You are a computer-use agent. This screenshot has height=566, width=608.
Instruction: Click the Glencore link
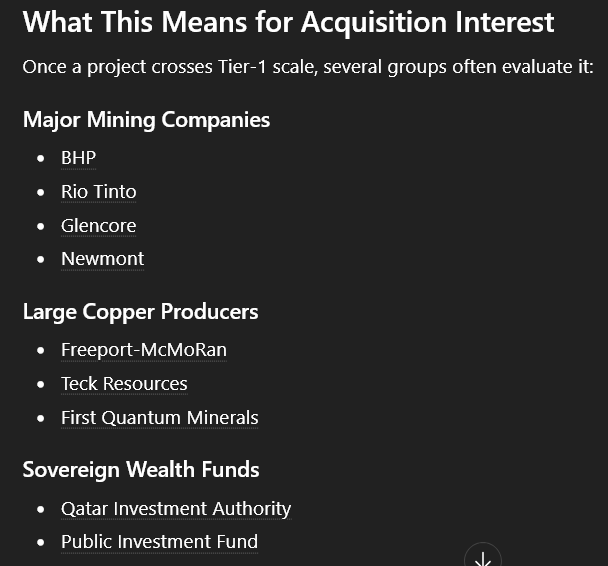click(x=98, y=226)
